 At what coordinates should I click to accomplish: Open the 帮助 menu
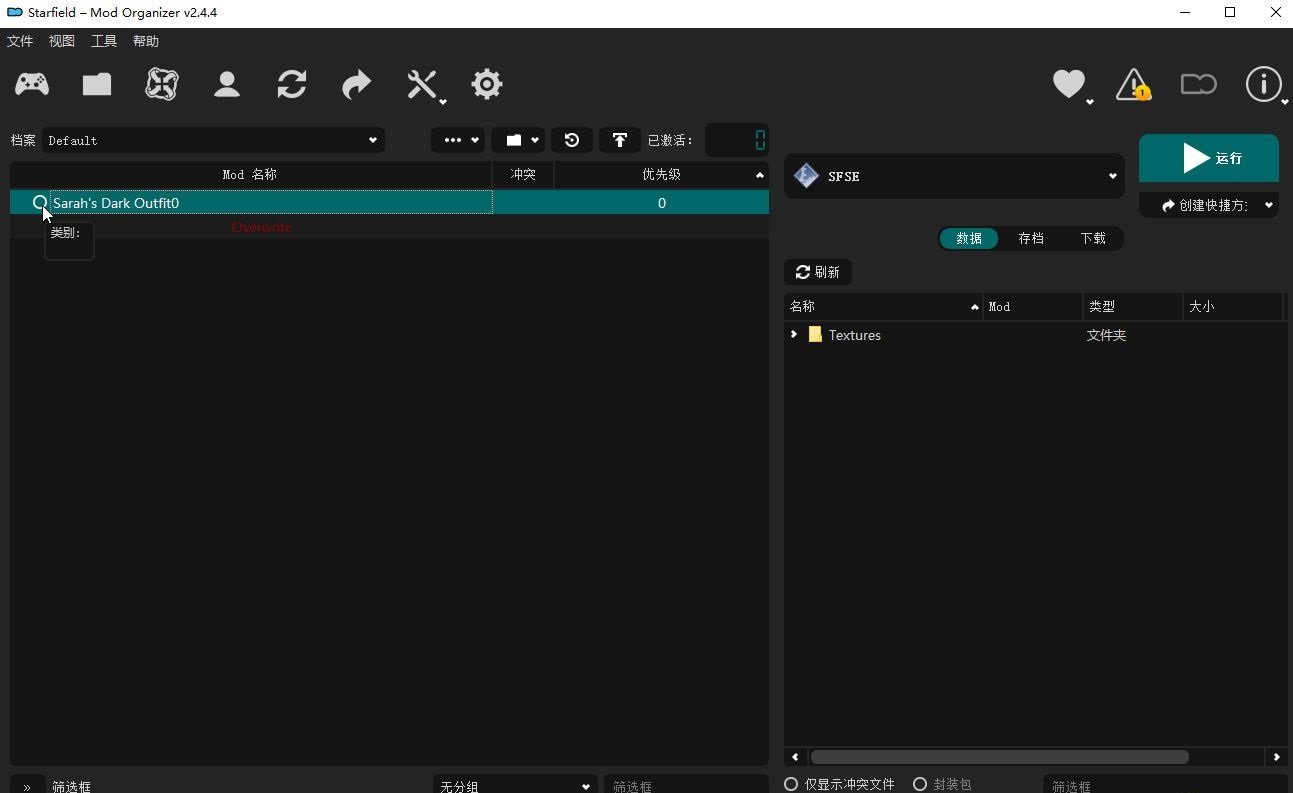coord(146,41)
